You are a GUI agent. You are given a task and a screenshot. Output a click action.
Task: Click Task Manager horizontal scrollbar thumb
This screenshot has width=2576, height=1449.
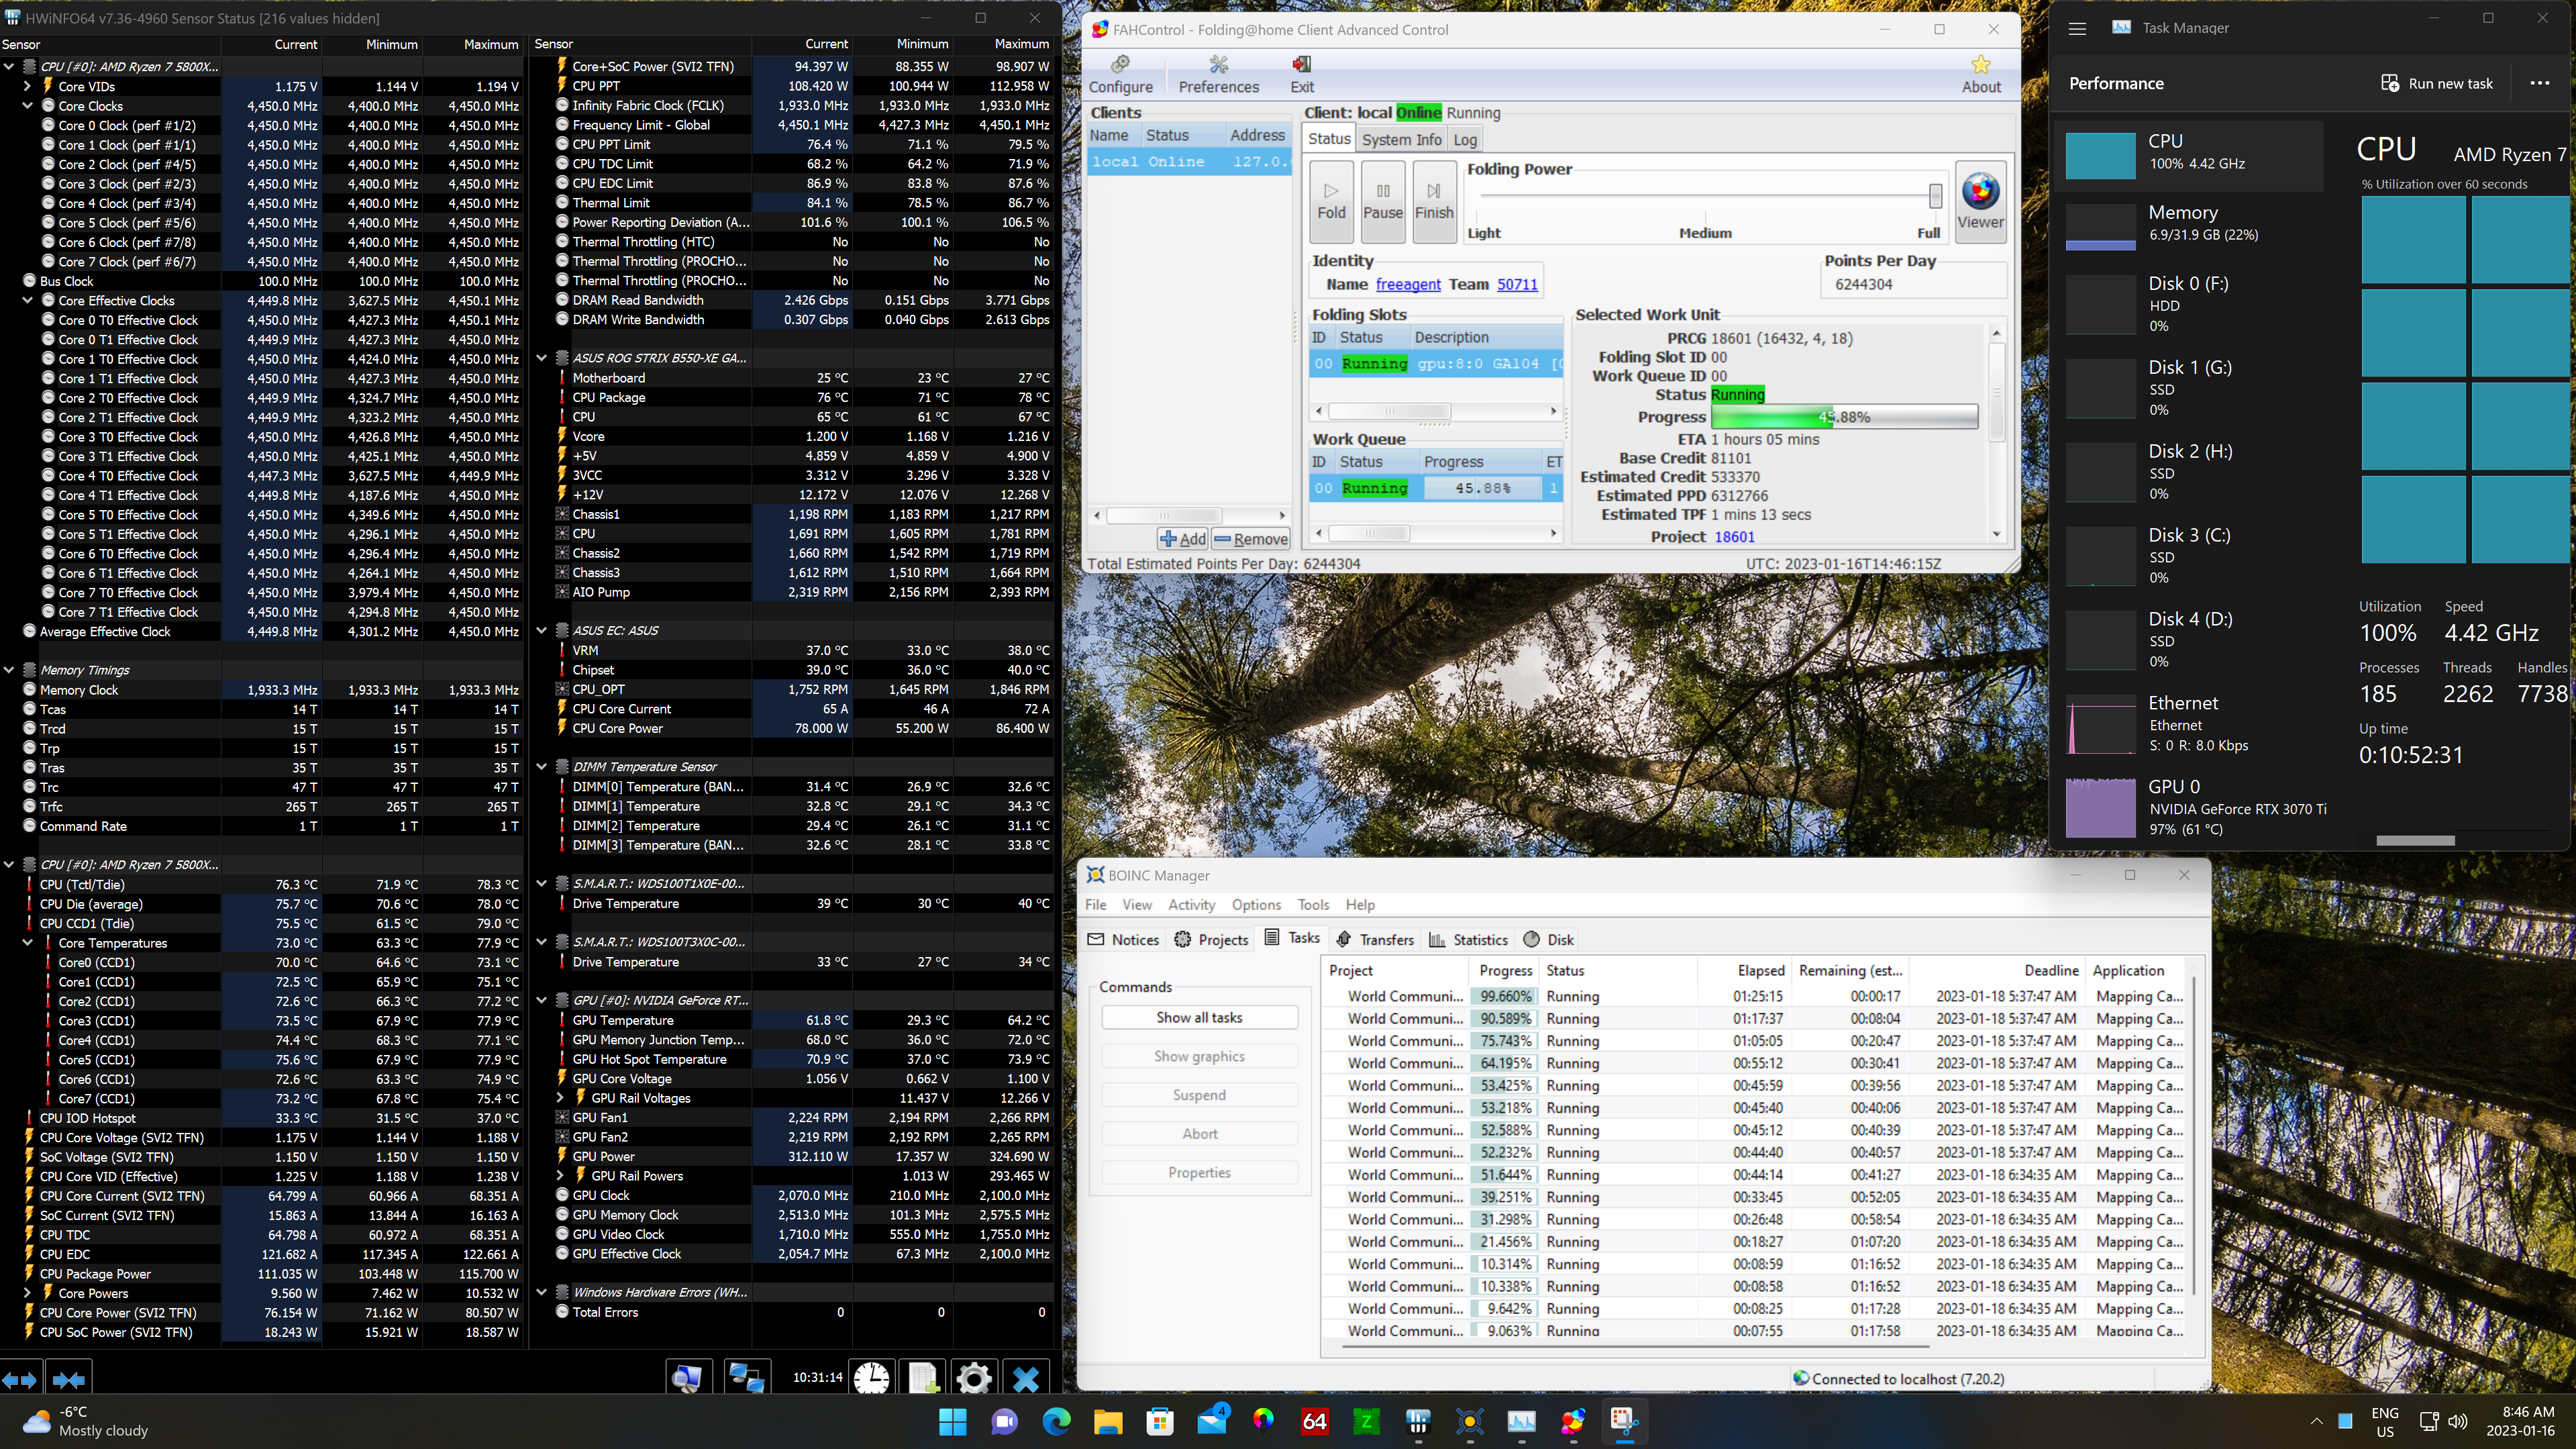point(2415,840)
